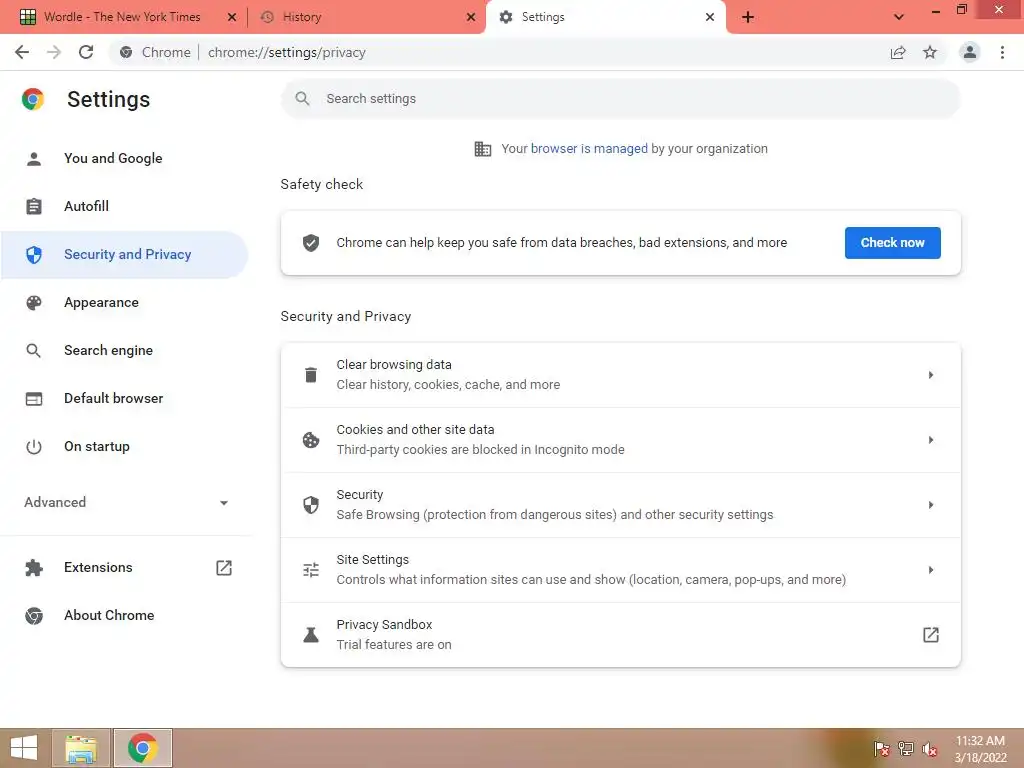Click the Cookies row arrow
1024x768 pixels.
(x=931, y=440)
